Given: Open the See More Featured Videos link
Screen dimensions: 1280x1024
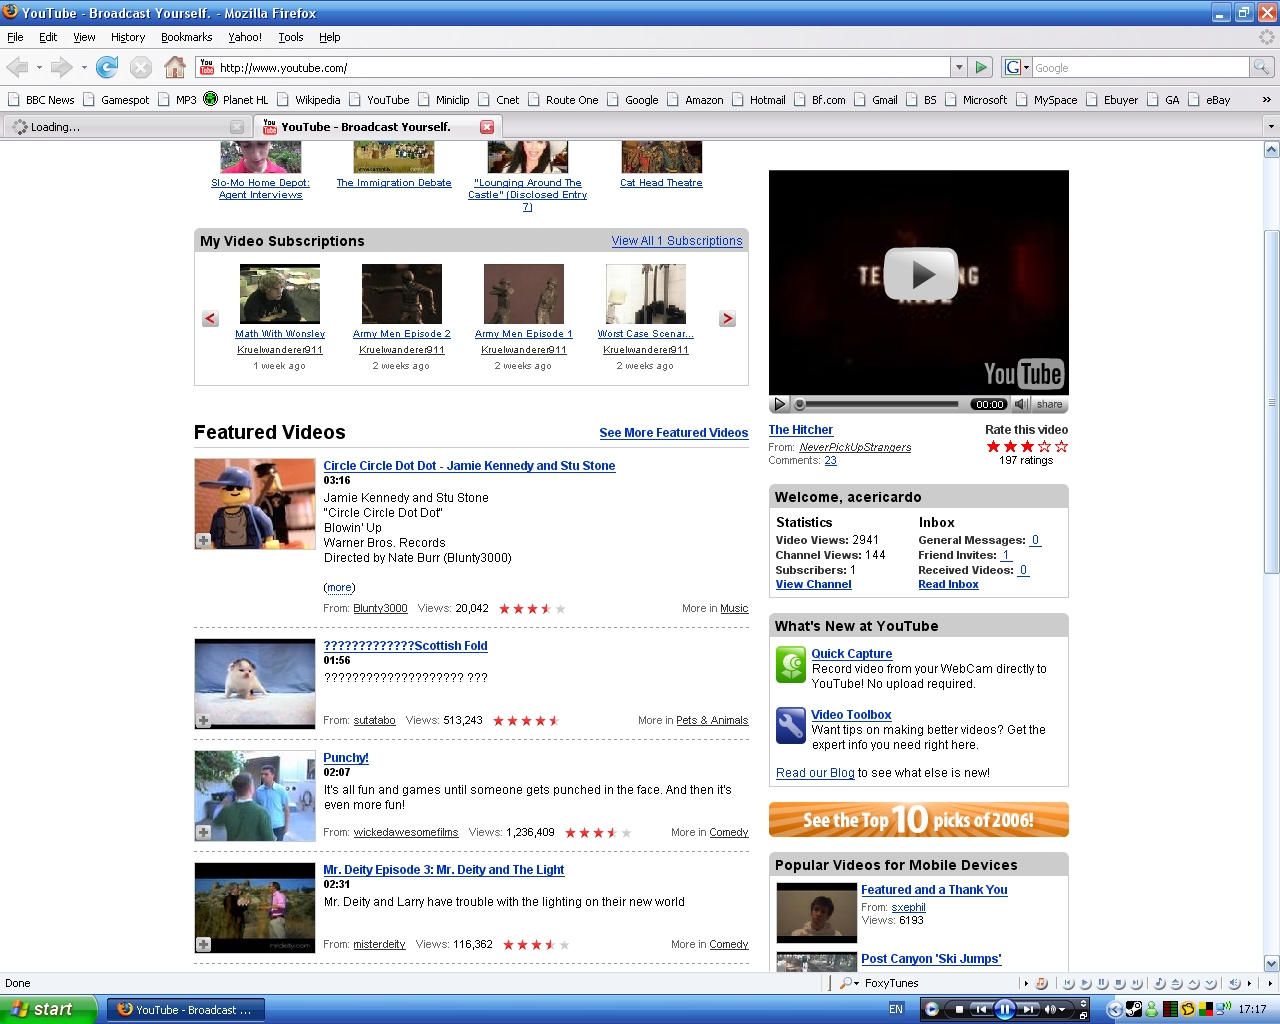Looking at the screenshot, I should pyautogui.click(x=673, y=433).
